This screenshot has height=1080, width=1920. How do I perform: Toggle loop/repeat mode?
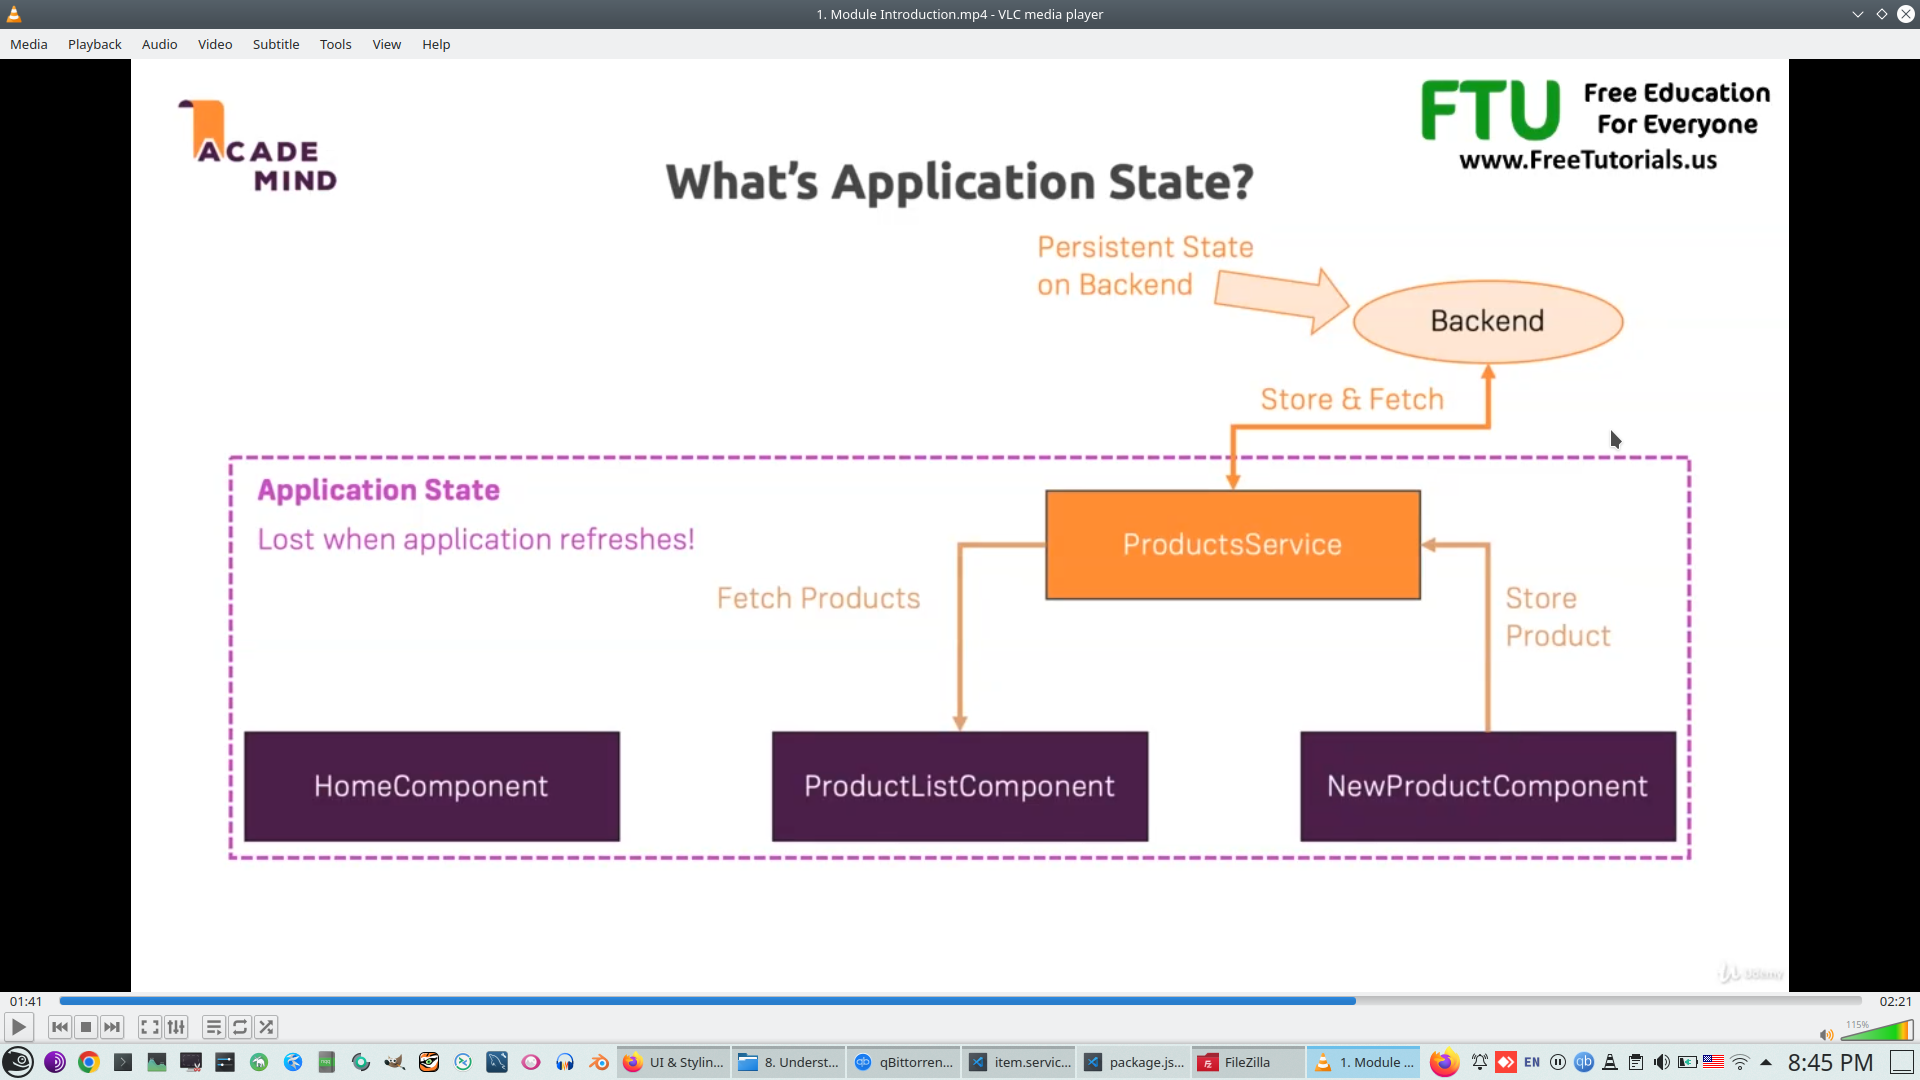pyautogui.click(x=240, y=1027)
